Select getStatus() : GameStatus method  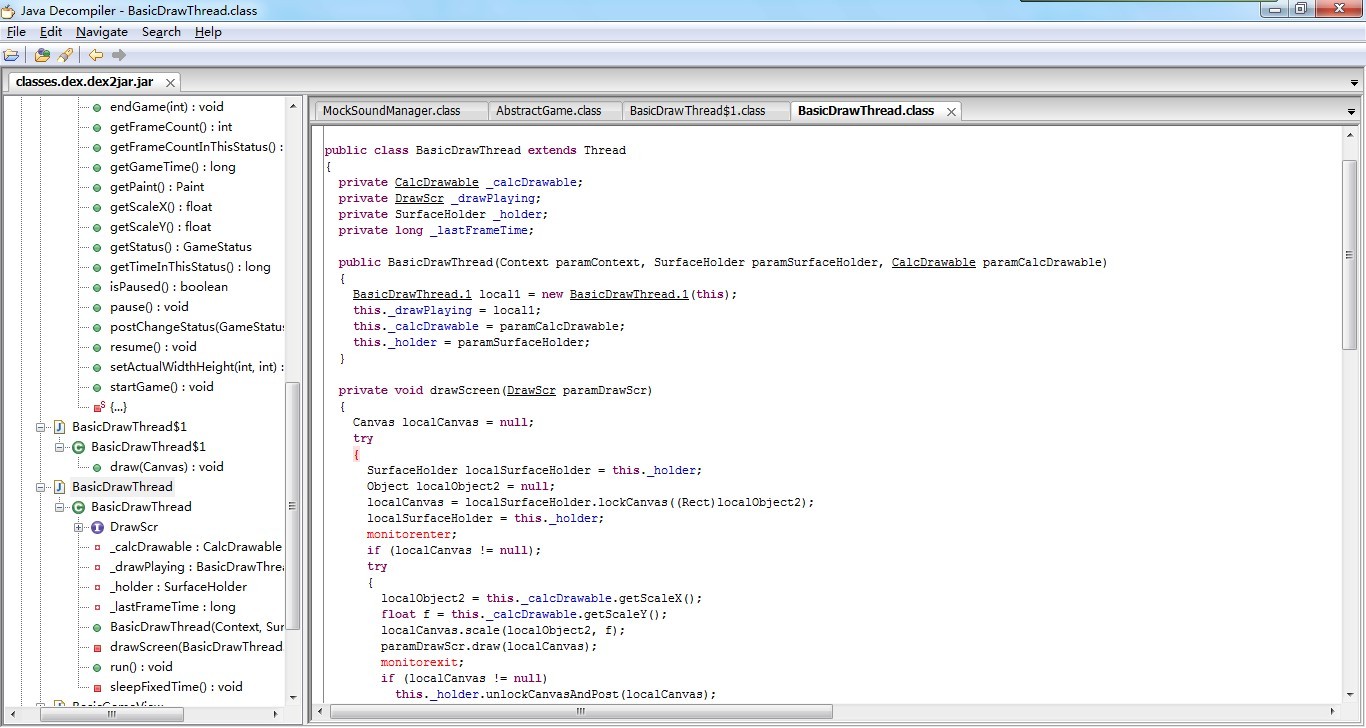tap(180, 247)
